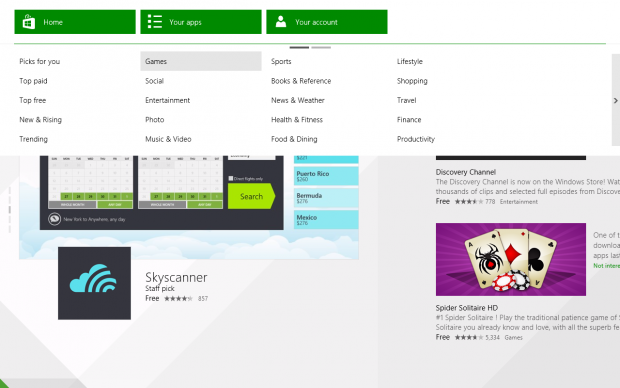Open the Skyscanner featured screenshot banner
This screenshot has height=388, width=620.
[x=189, y=207]
